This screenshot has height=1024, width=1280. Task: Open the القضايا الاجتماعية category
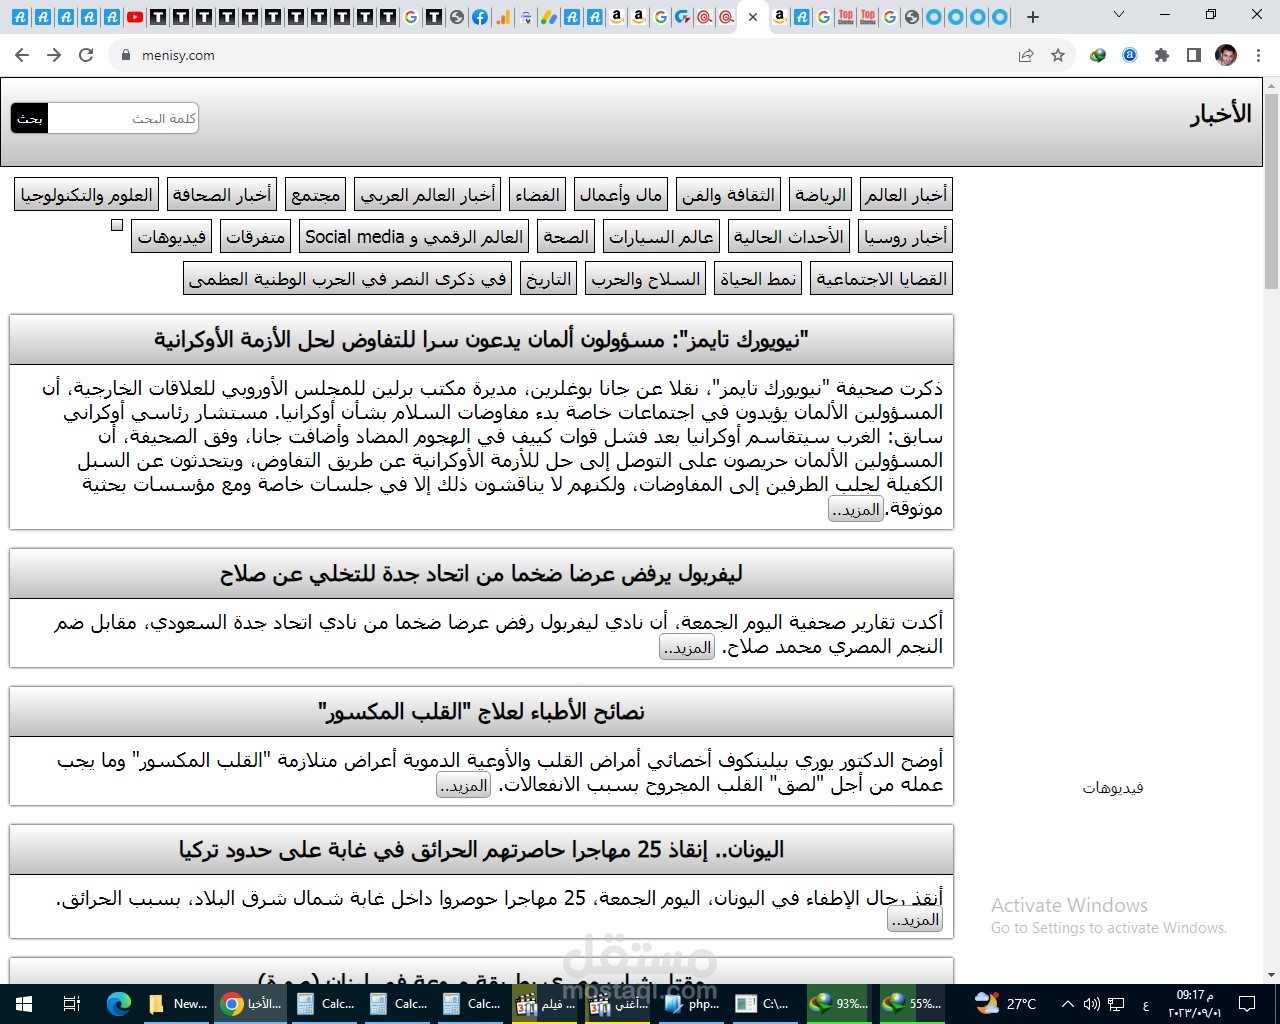click(x=882, y=279)
